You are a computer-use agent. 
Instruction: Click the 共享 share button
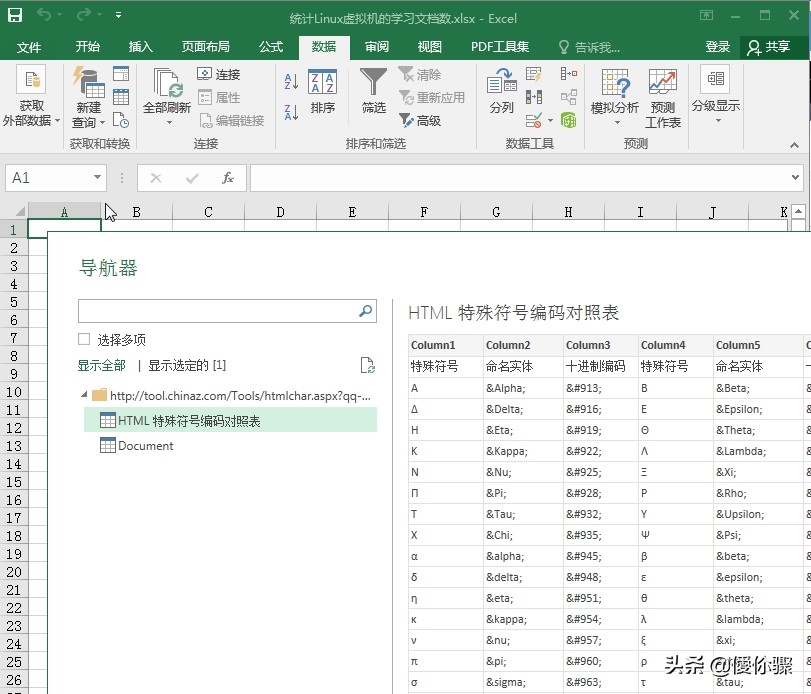(767, 47)
